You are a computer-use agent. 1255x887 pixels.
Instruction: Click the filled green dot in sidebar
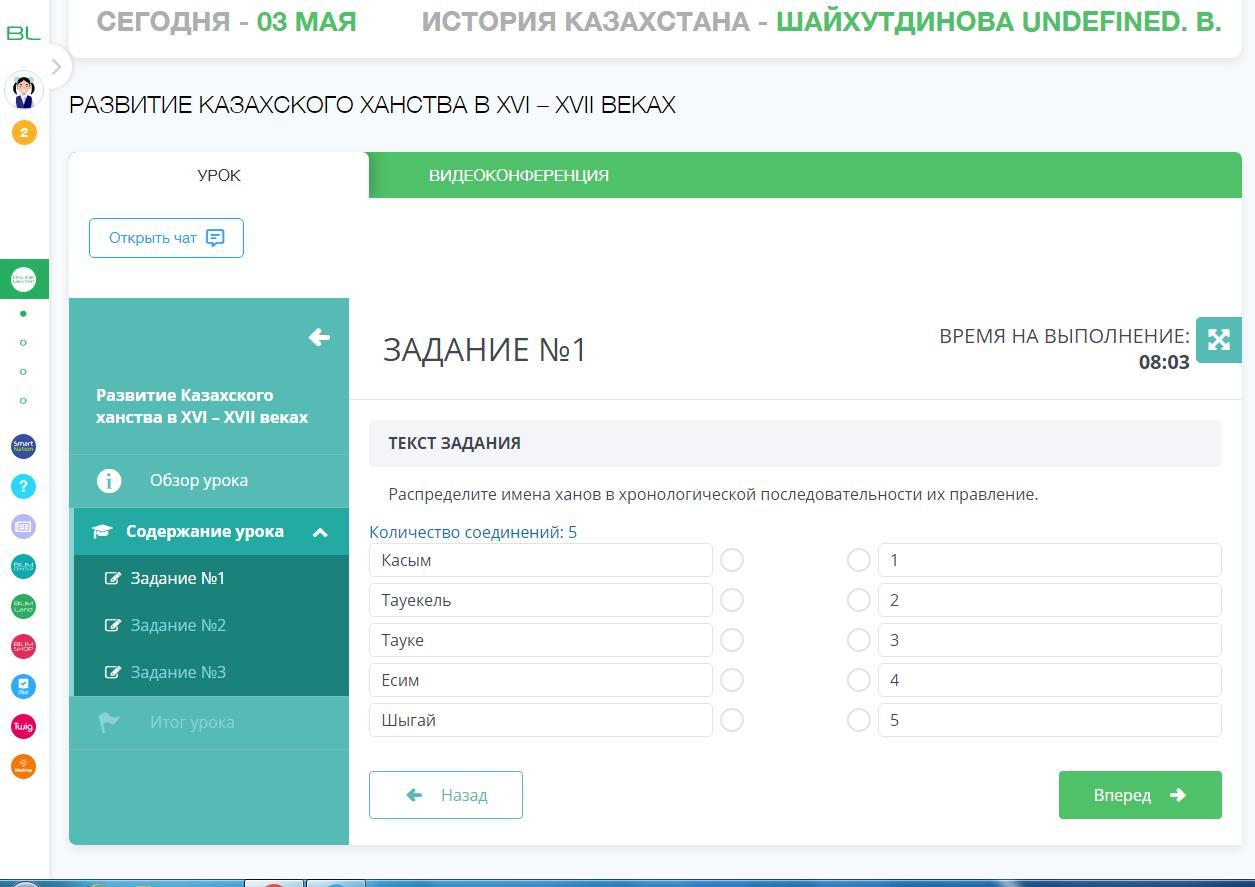23,314
